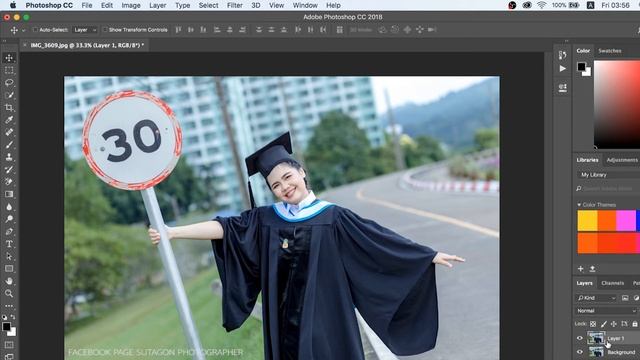Select the Crop tool

[x=9, y=108]
